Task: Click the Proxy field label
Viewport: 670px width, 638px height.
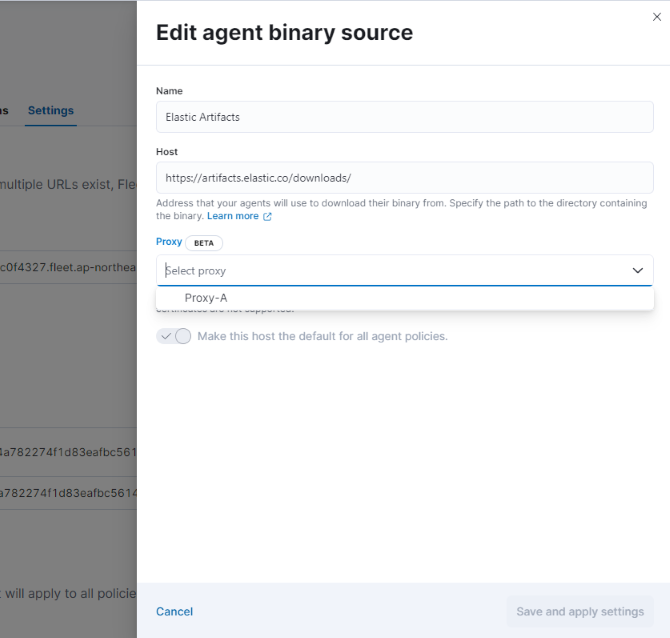Action: tap(169, 242)
